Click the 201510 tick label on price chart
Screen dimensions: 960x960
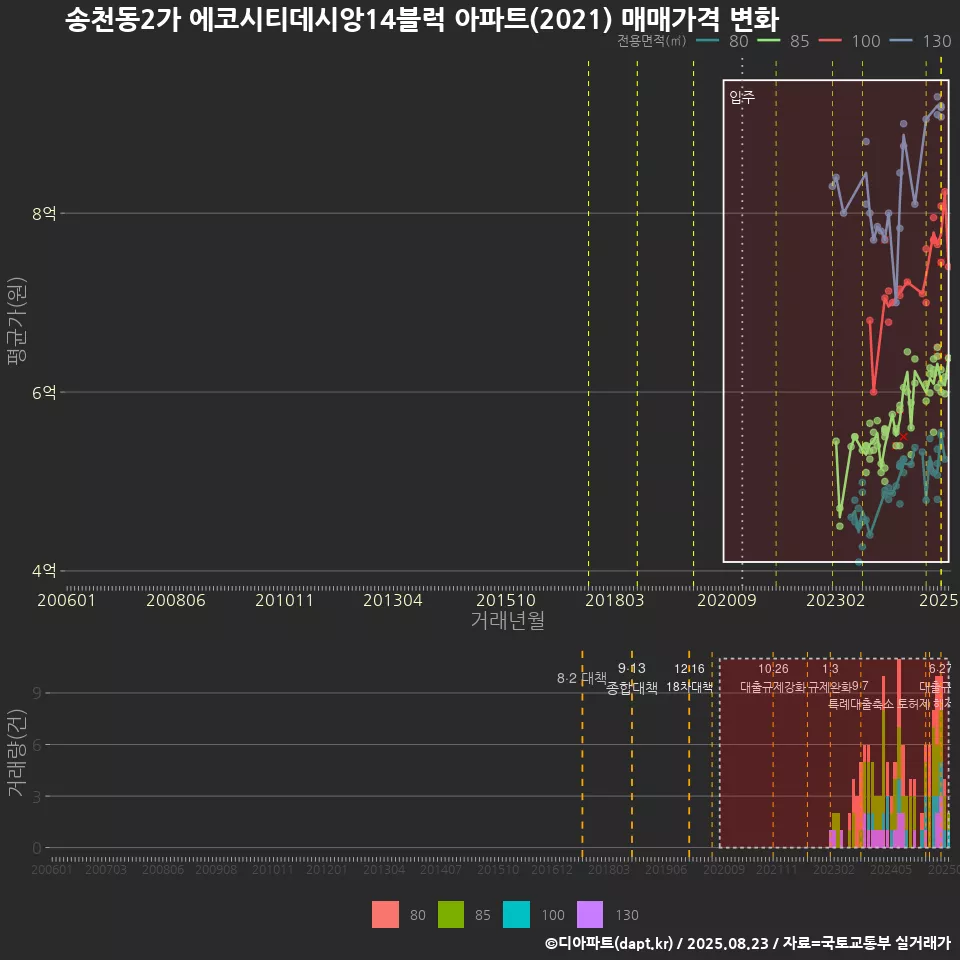[506, 600]
